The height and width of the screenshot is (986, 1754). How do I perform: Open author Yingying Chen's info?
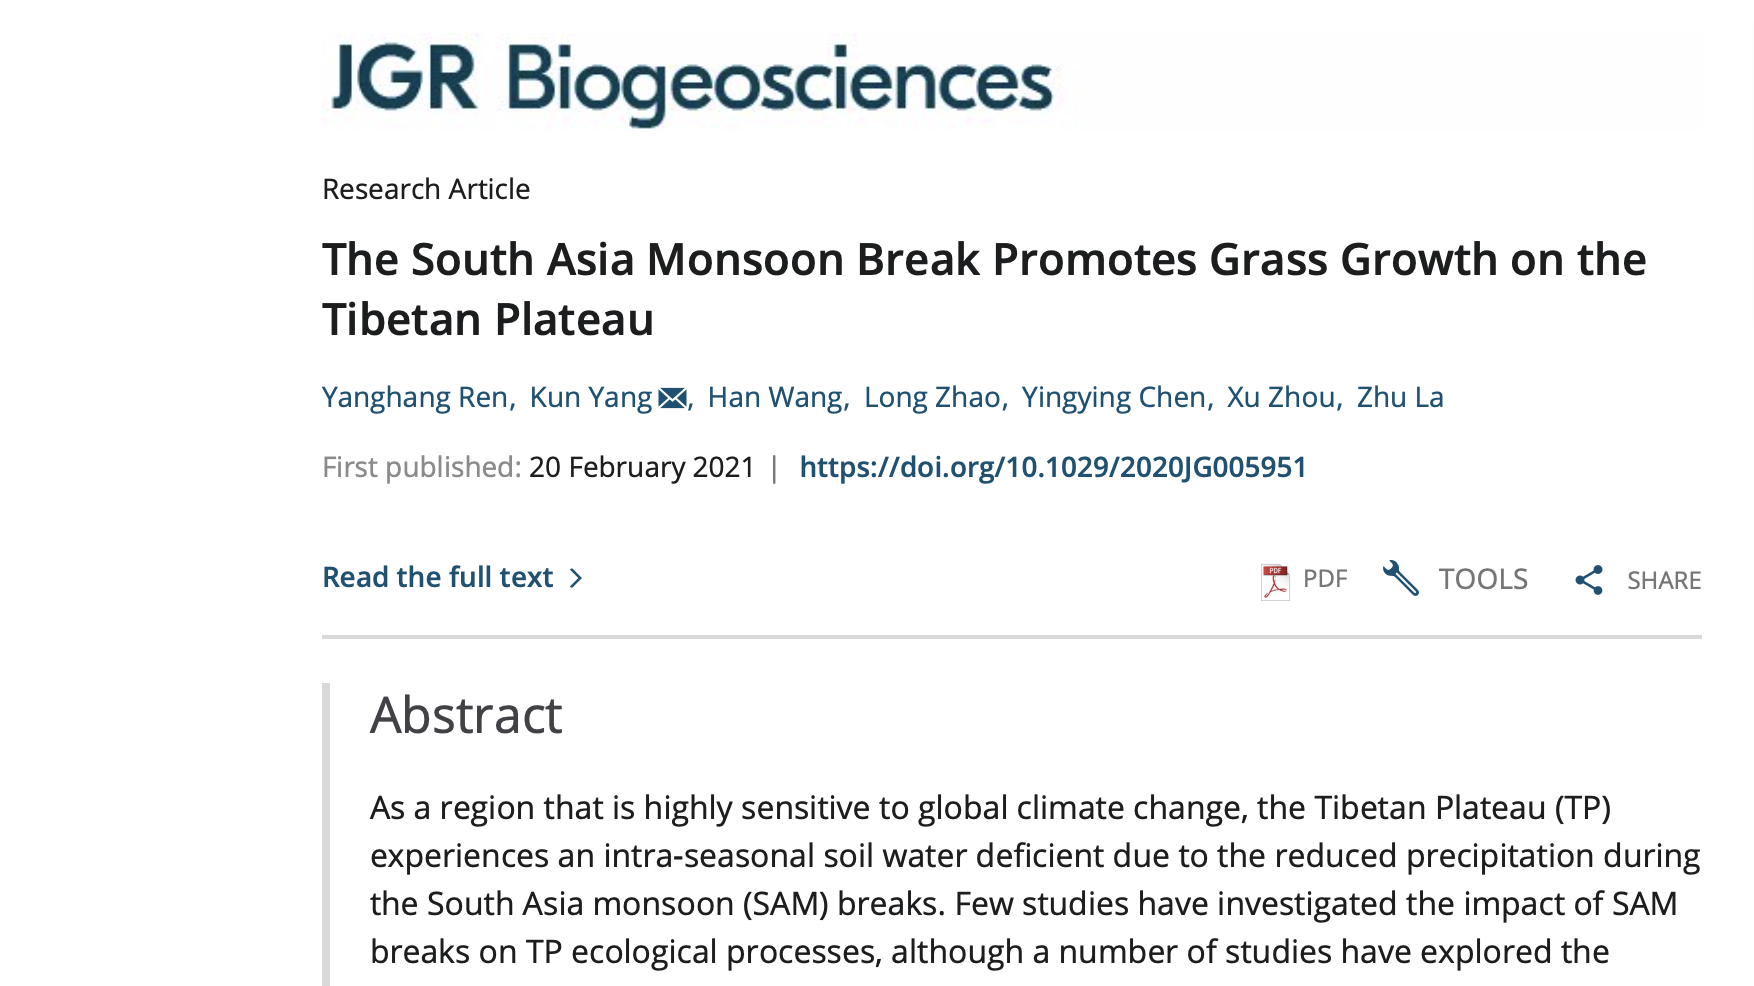[1113, 397]
